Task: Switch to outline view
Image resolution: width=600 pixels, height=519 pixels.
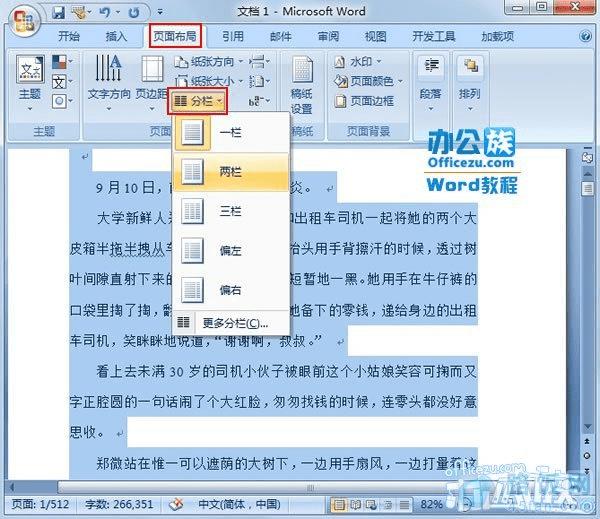Action: [388, 505]
